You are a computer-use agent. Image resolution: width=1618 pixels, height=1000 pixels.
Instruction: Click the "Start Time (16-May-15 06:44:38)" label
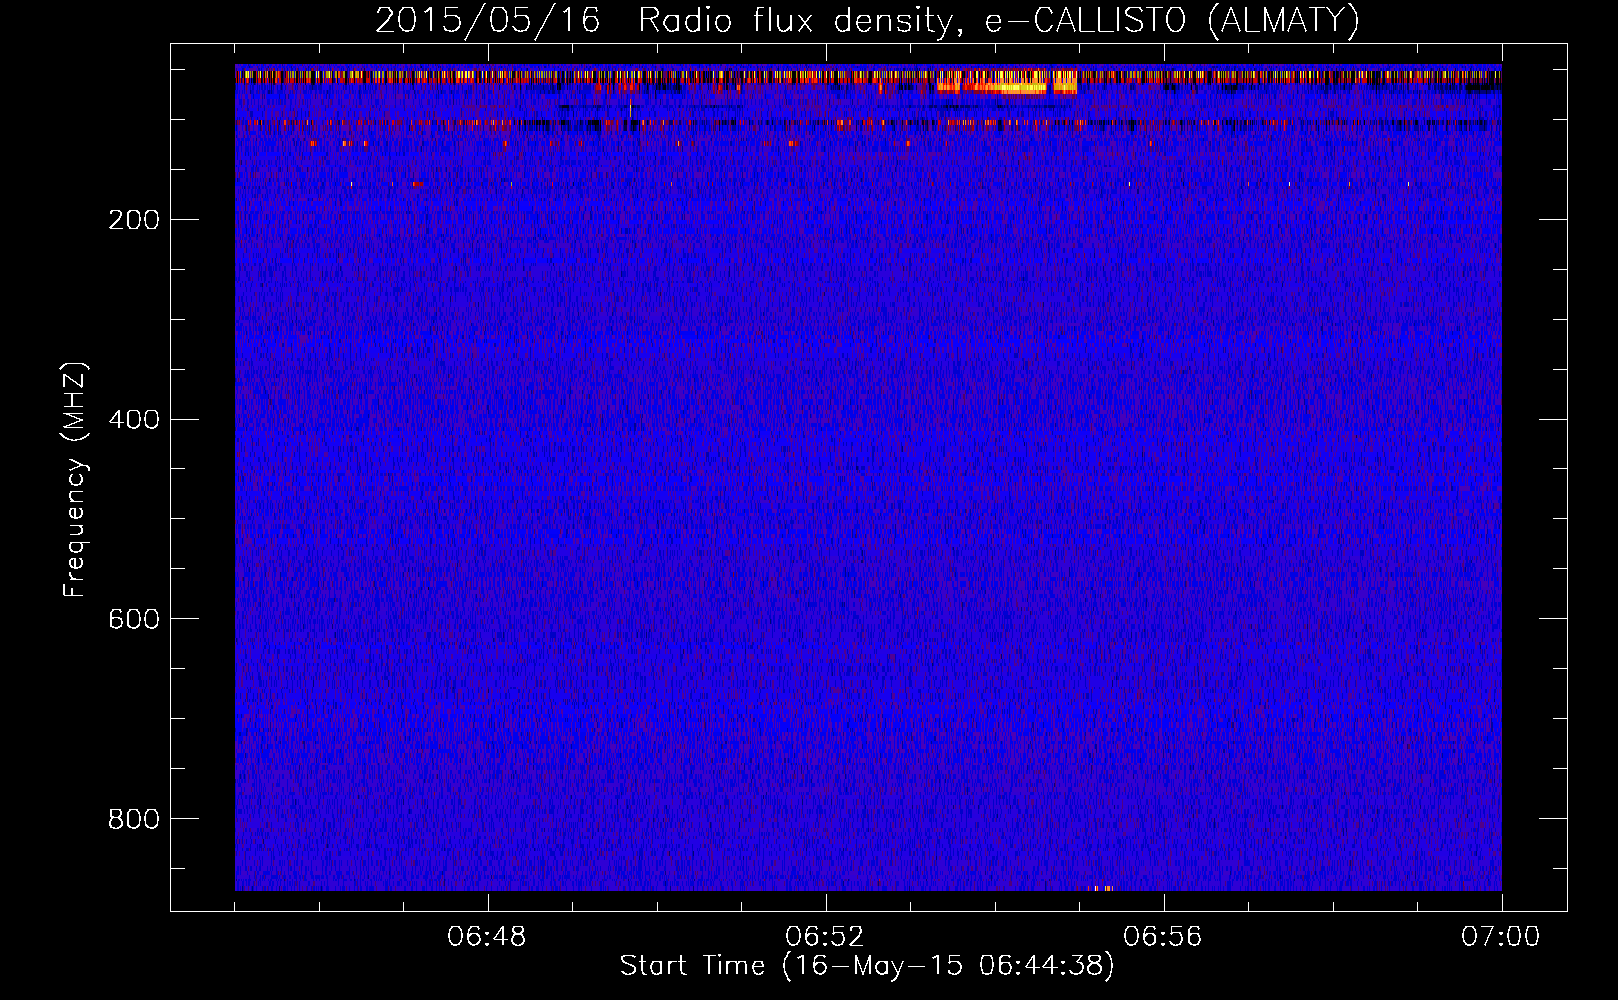(x=867, y=966)
